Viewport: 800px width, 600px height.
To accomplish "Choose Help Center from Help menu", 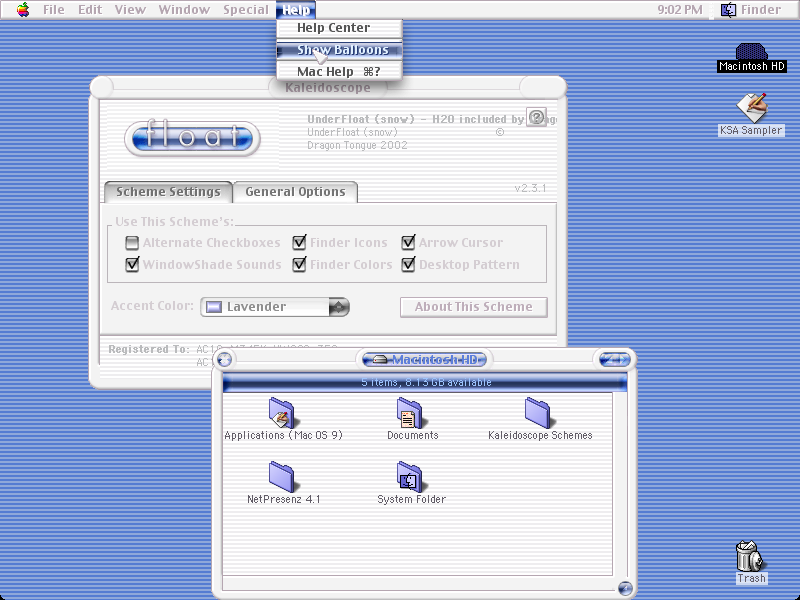I will (x=339, y=28).
